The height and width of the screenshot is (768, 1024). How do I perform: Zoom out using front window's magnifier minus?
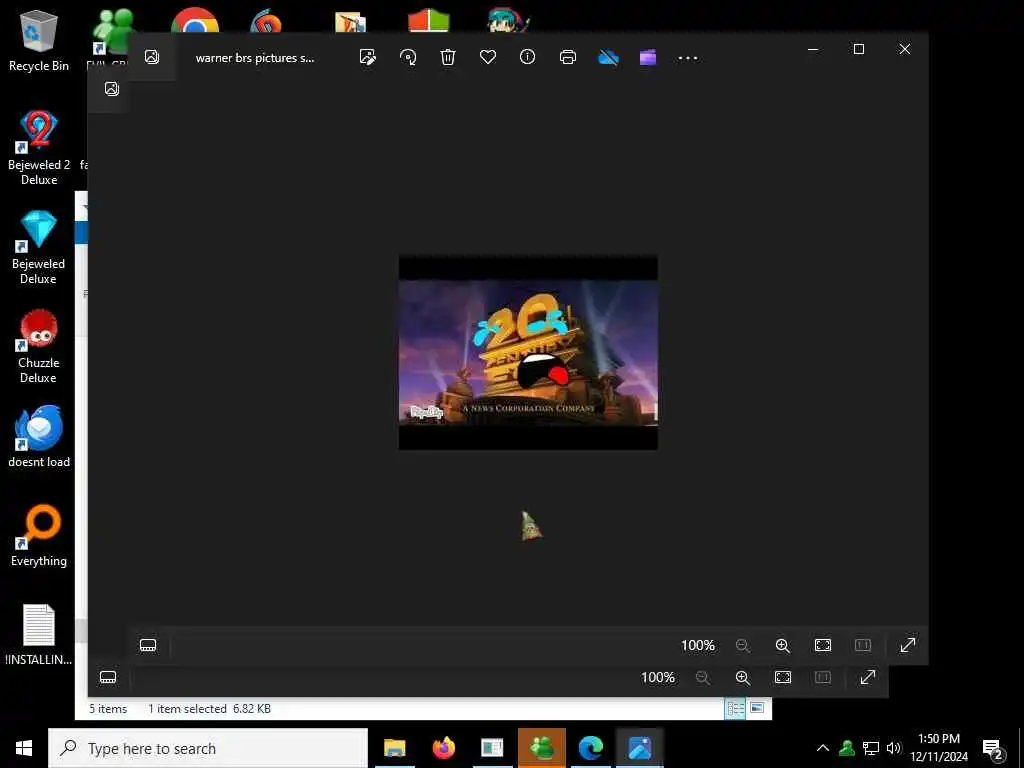(x=743, y=646)
